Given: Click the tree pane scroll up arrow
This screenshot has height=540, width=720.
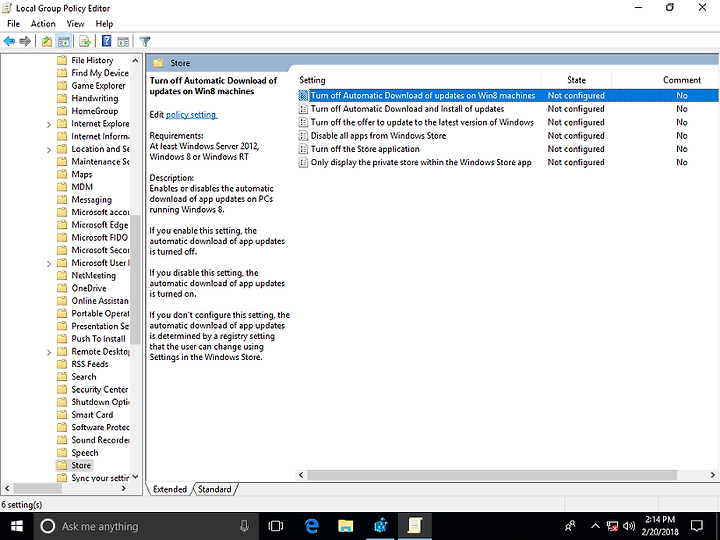Looking at the screenshot, I should click(x=135, y=60).
